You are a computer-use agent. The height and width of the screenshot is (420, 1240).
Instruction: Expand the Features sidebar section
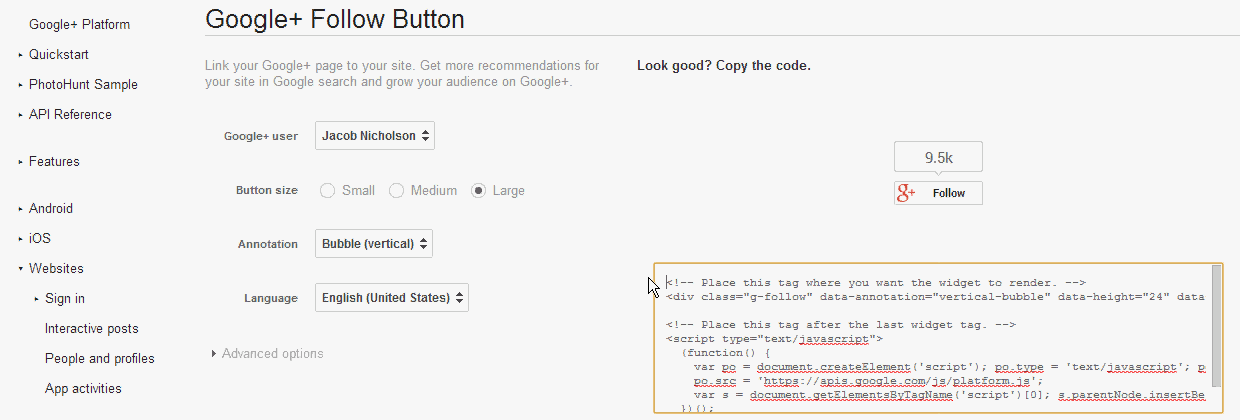click(x=54, y=161)
